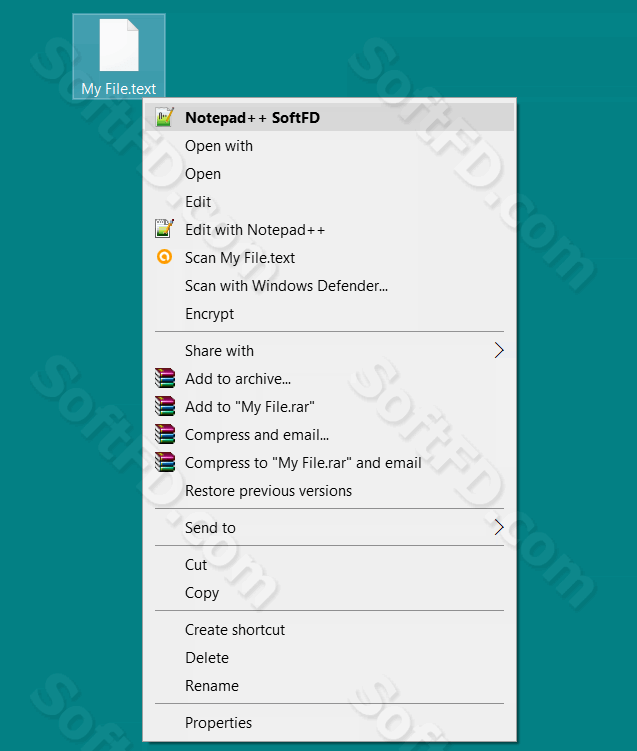This screenshot has width=637, height=751.
Task: Expand the Share with submenu arrow
Action: tap(499, 351)
